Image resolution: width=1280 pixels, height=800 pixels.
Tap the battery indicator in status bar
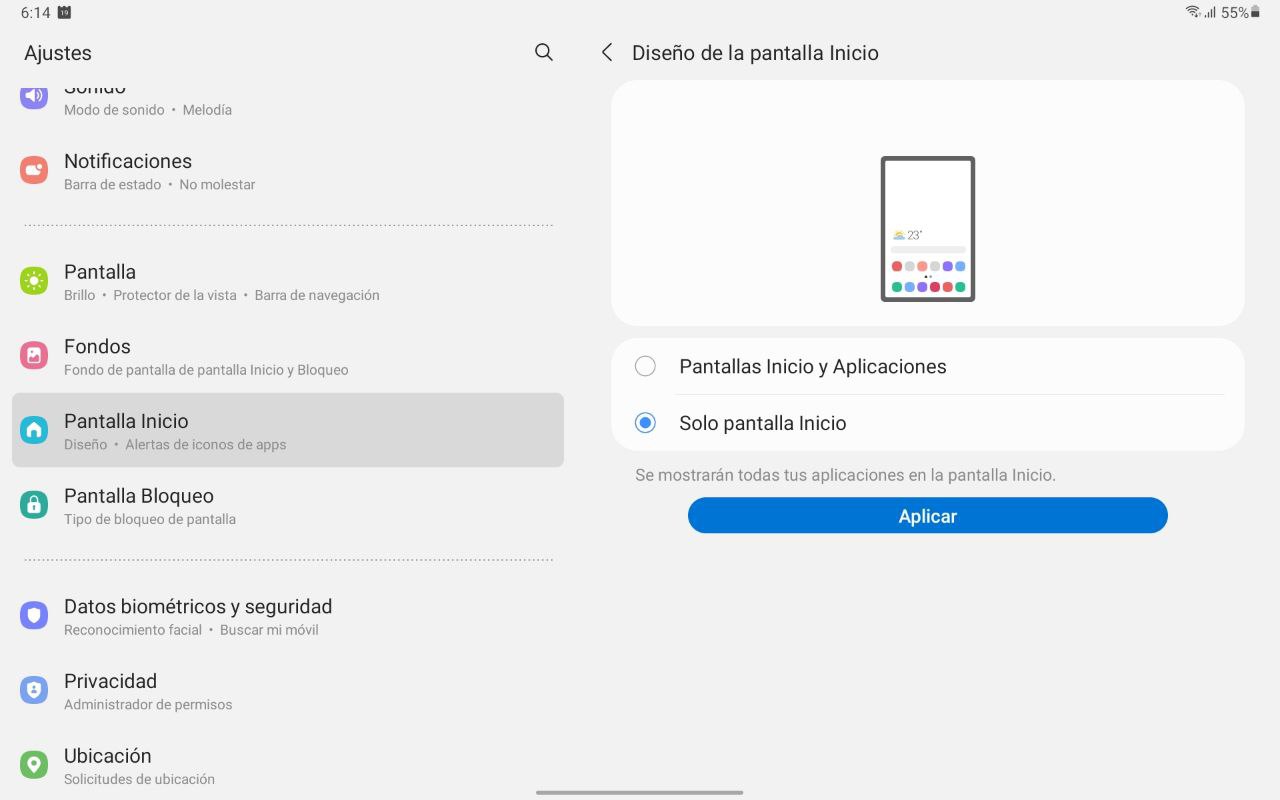[x=1256, y=12]
